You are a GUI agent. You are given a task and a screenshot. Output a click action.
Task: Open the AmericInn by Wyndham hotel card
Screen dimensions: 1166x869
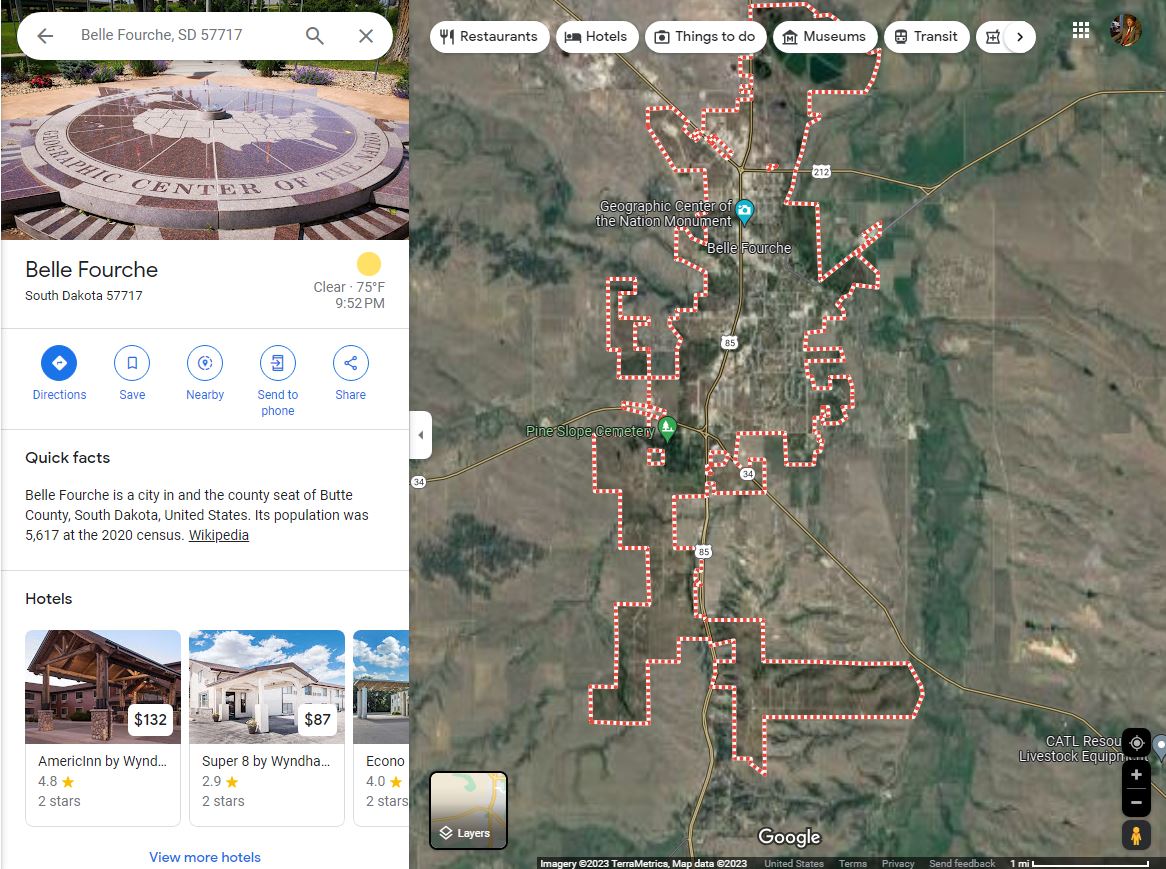click(x=103, y=728)
